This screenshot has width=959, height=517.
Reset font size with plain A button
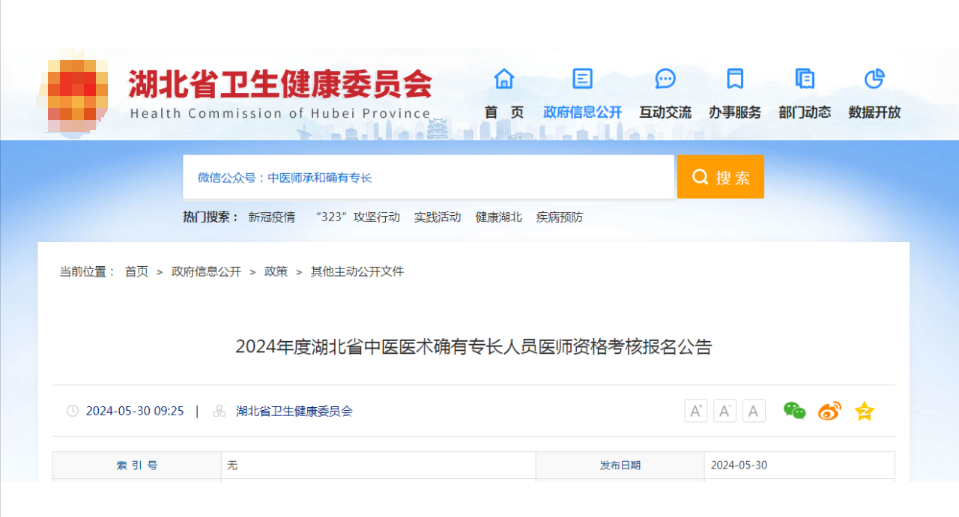tap(754, 411)
